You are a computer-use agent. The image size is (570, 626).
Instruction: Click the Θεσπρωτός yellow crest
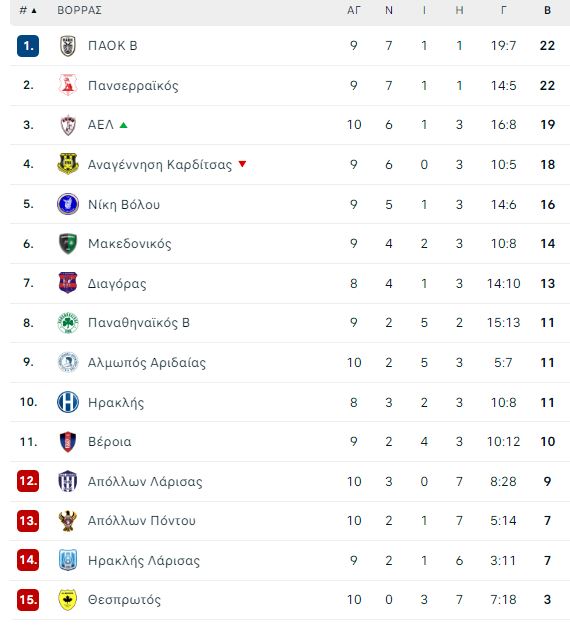pos(68,600)
